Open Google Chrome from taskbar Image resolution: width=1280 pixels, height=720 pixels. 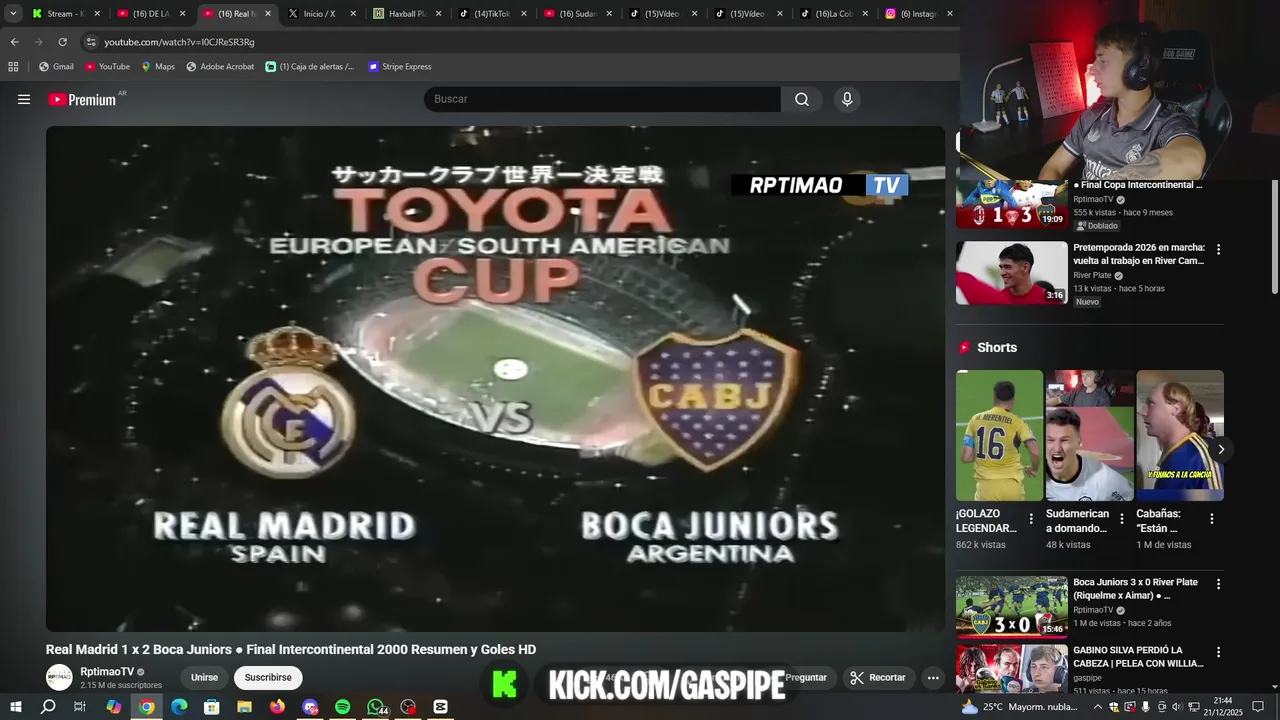pyautogui.click(x=146, y=707)
